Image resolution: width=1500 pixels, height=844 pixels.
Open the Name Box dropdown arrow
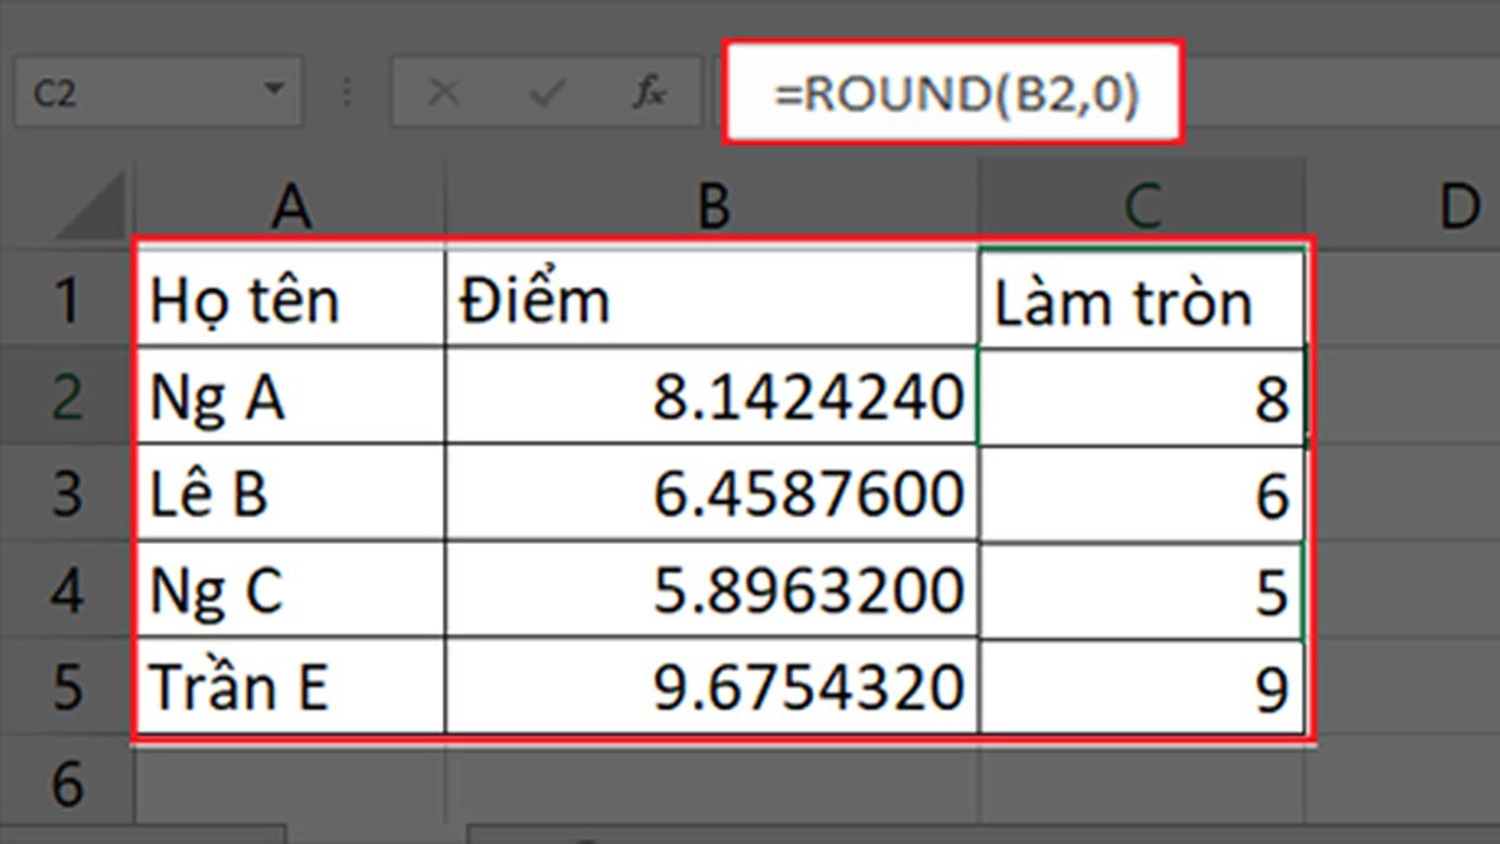point(273,90)
